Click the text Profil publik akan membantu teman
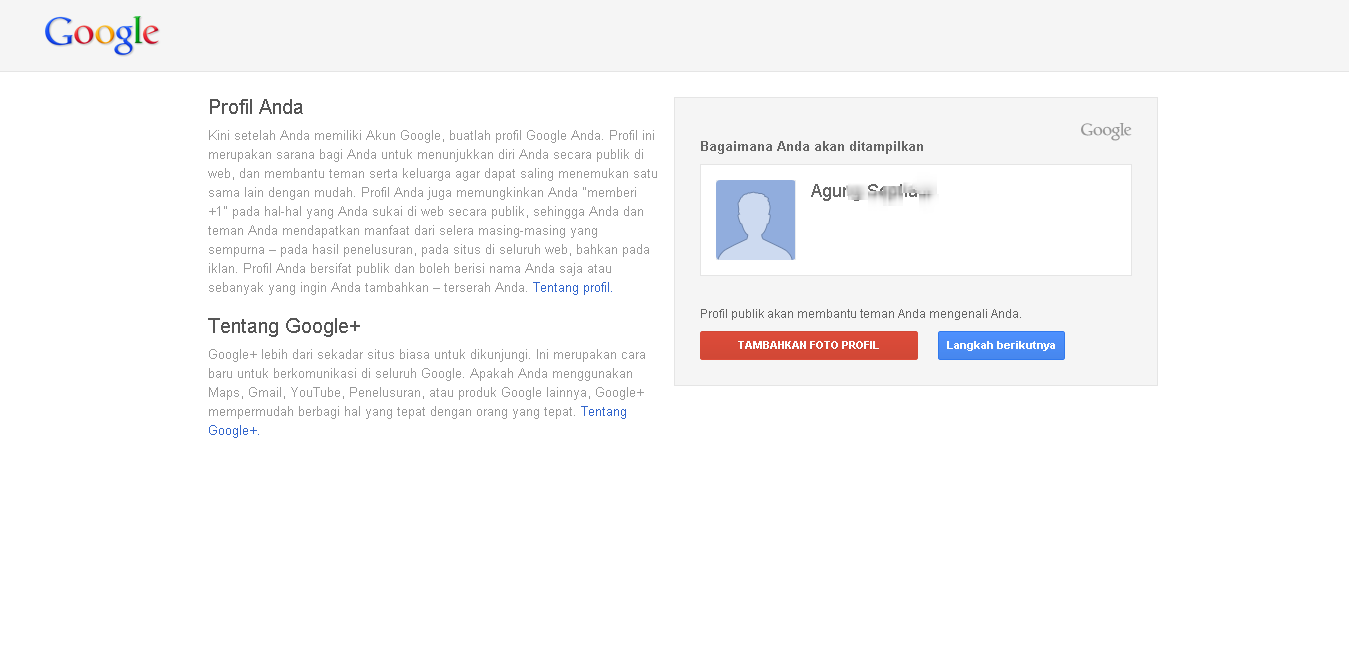Viewport: 1349px width, 650px height. point(797,314)
